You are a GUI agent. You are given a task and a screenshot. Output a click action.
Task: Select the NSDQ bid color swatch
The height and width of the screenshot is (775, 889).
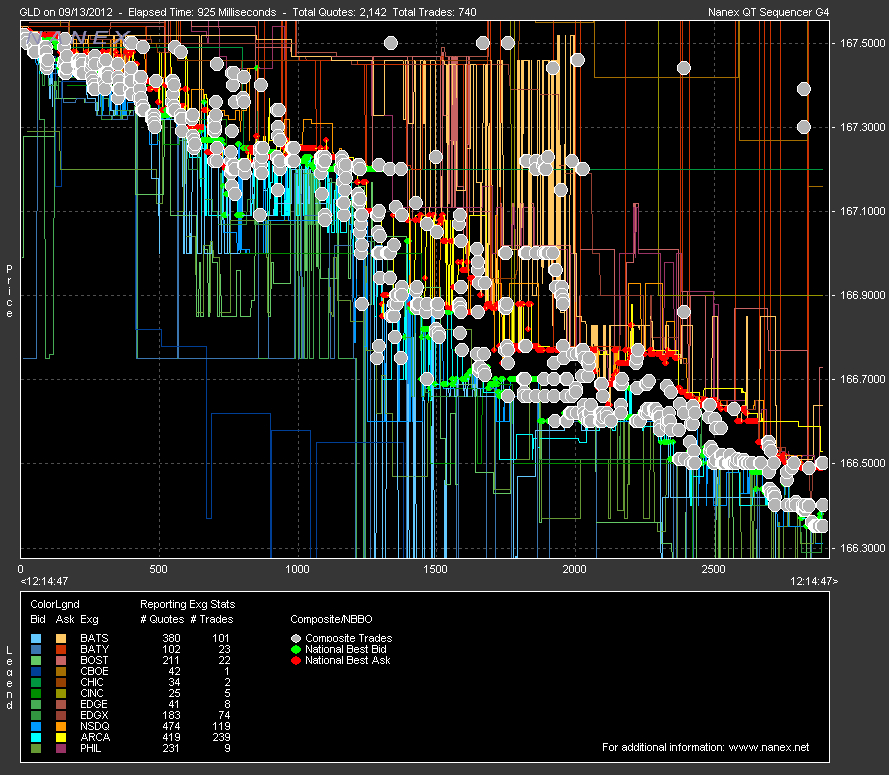tap(36, 726)
